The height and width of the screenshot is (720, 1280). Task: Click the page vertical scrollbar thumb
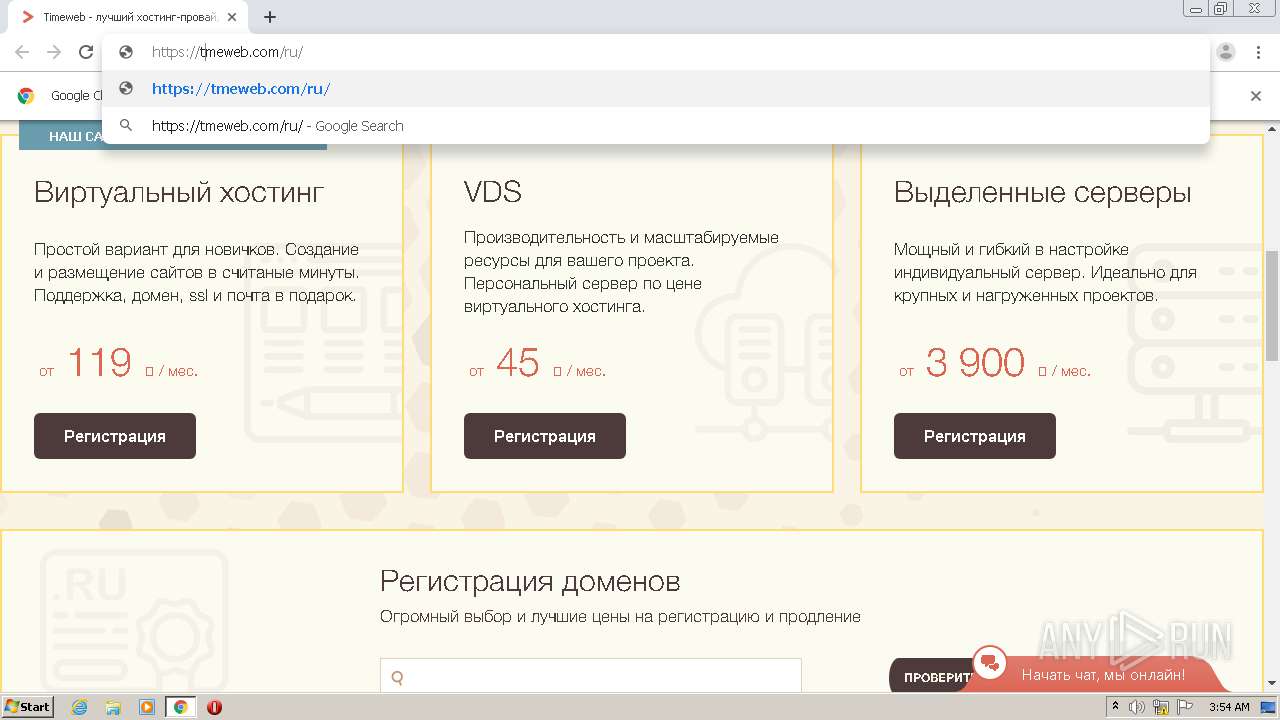click(x=1272, y=305)
